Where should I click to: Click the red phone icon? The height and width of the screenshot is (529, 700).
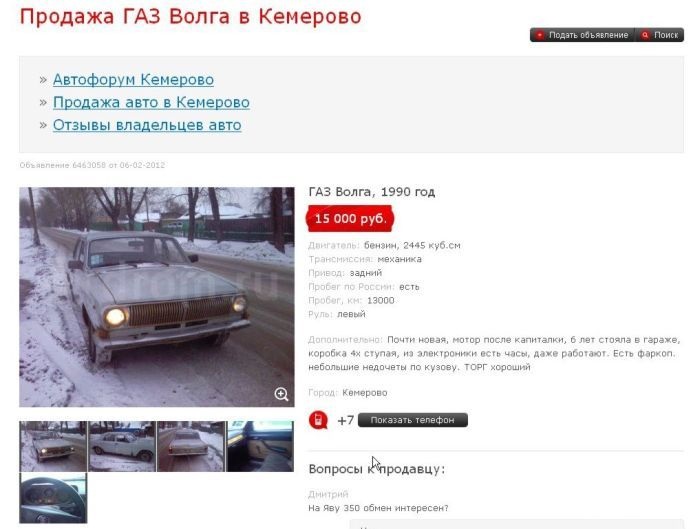click(x=318, y=420)
